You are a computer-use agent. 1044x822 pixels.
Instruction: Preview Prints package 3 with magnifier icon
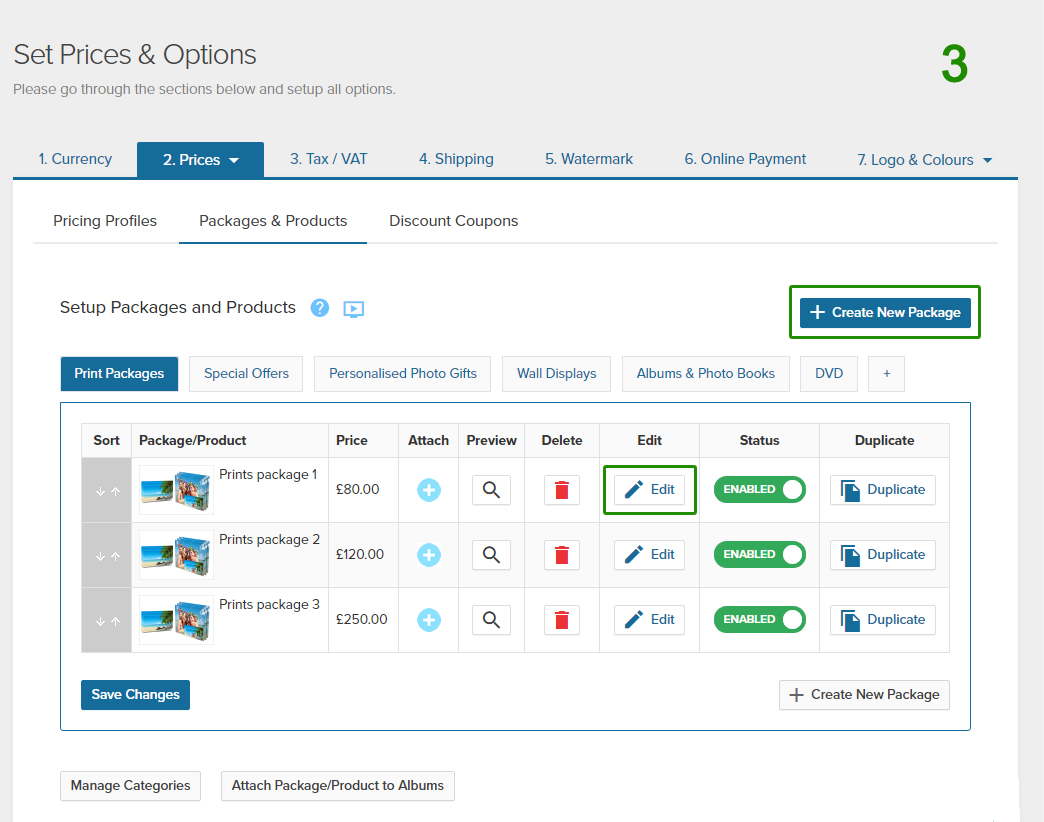pyautogui.click(x=491, y=620)
